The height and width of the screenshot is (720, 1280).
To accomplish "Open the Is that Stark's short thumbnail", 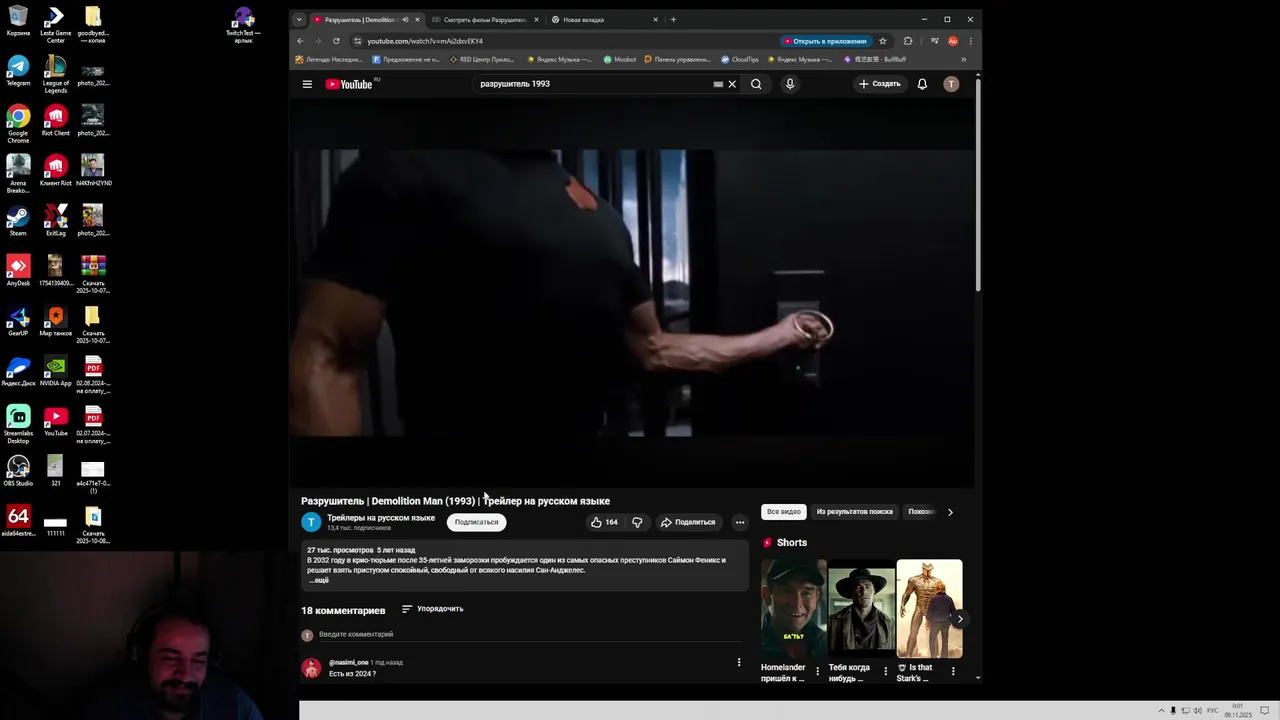I will [x=929, y=608].
